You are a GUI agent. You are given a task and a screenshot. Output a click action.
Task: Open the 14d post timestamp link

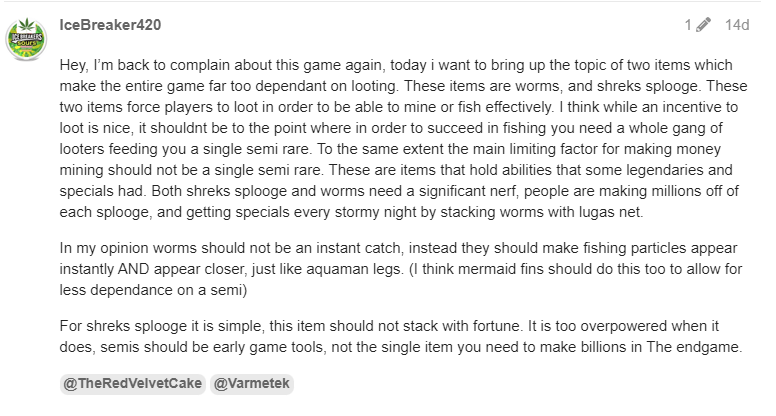click(x=737, y=25)
